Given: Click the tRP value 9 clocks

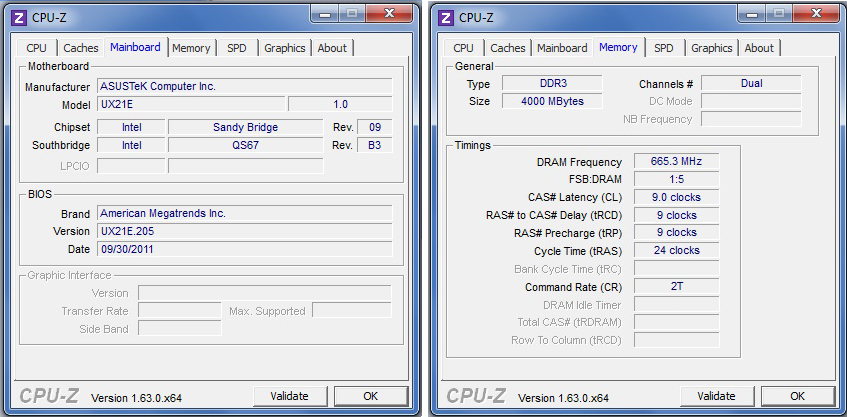Looking at the screenshot, I should tap(676, 232).
